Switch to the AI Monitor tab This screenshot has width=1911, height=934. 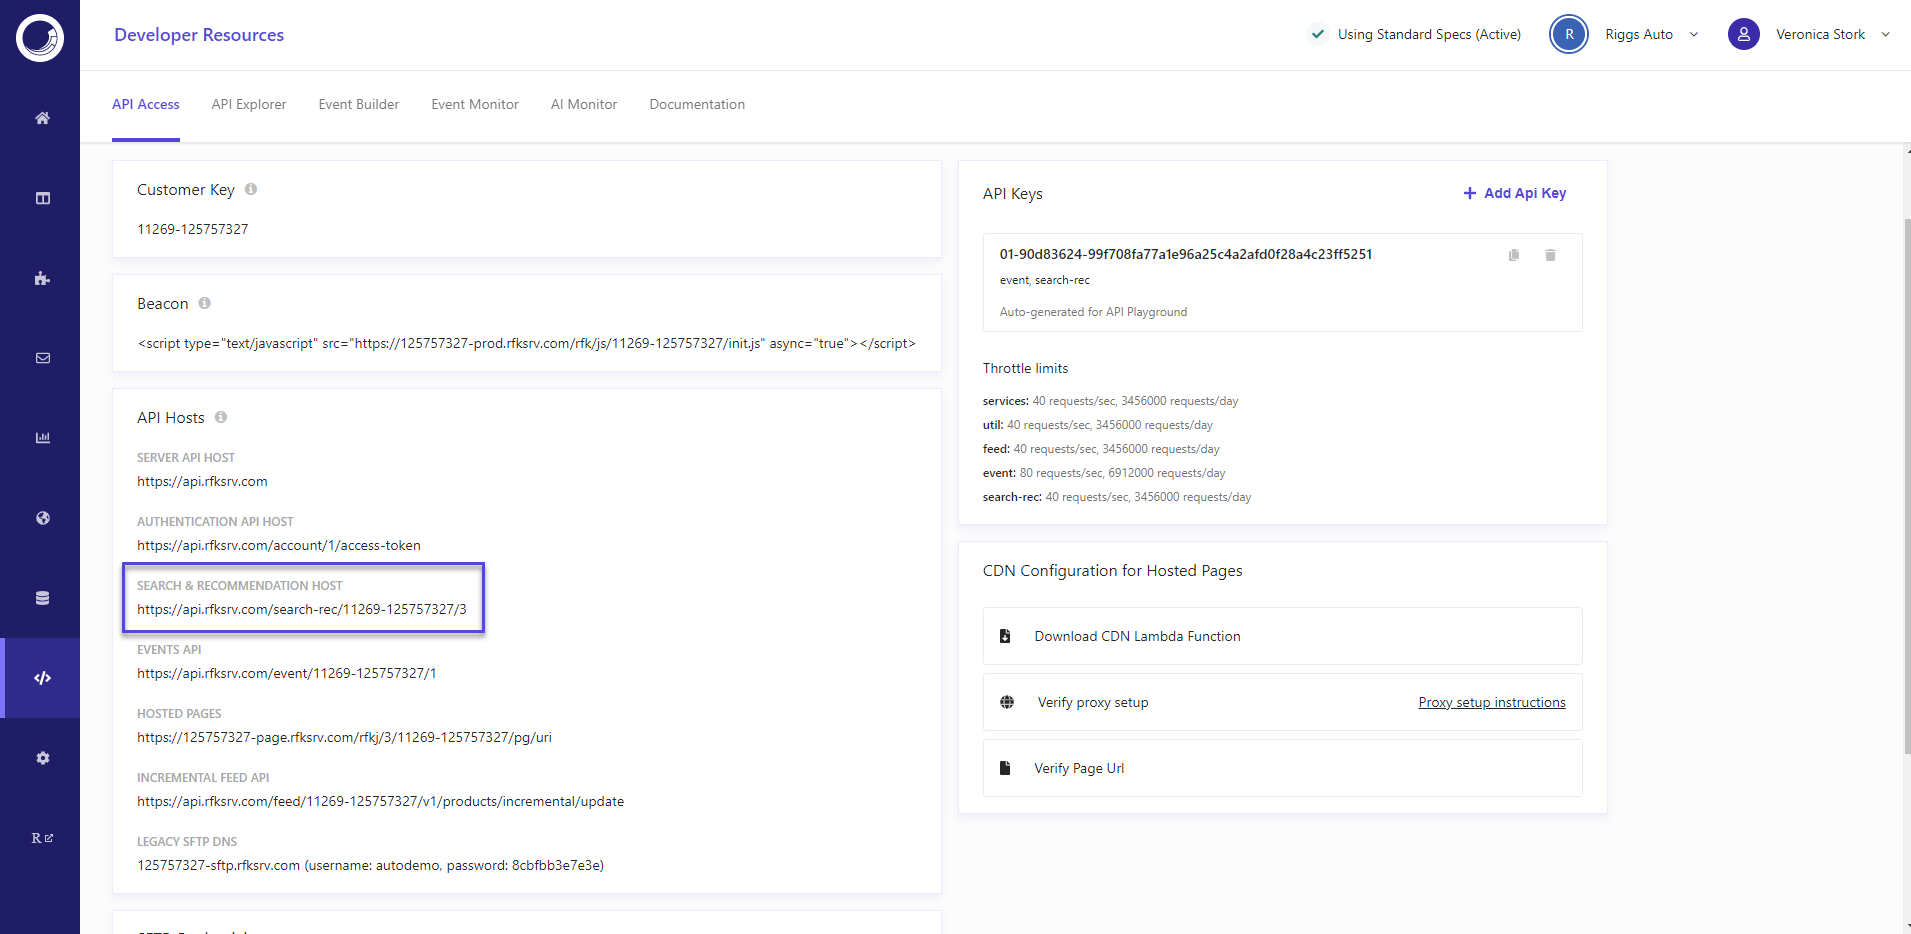pos(584,104)
